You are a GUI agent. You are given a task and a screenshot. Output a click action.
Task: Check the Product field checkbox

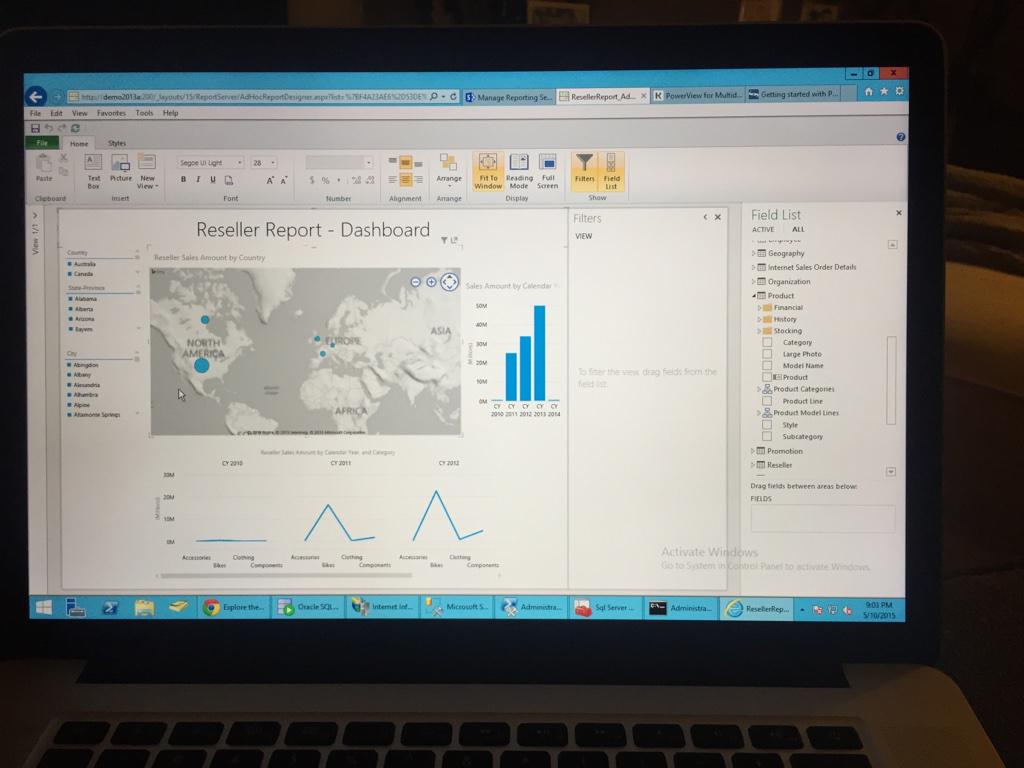[x=767, y=377]
